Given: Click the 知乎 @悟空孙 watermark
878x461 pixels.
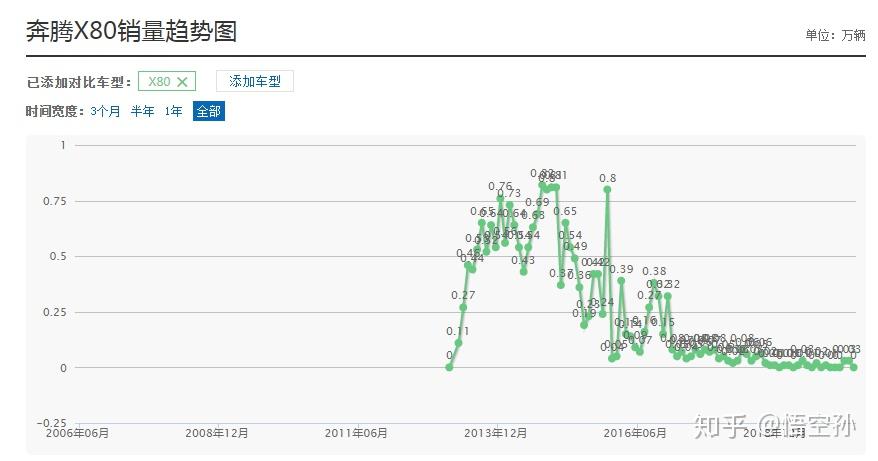Looking at the screenshot, I should (x=774, y=427).
